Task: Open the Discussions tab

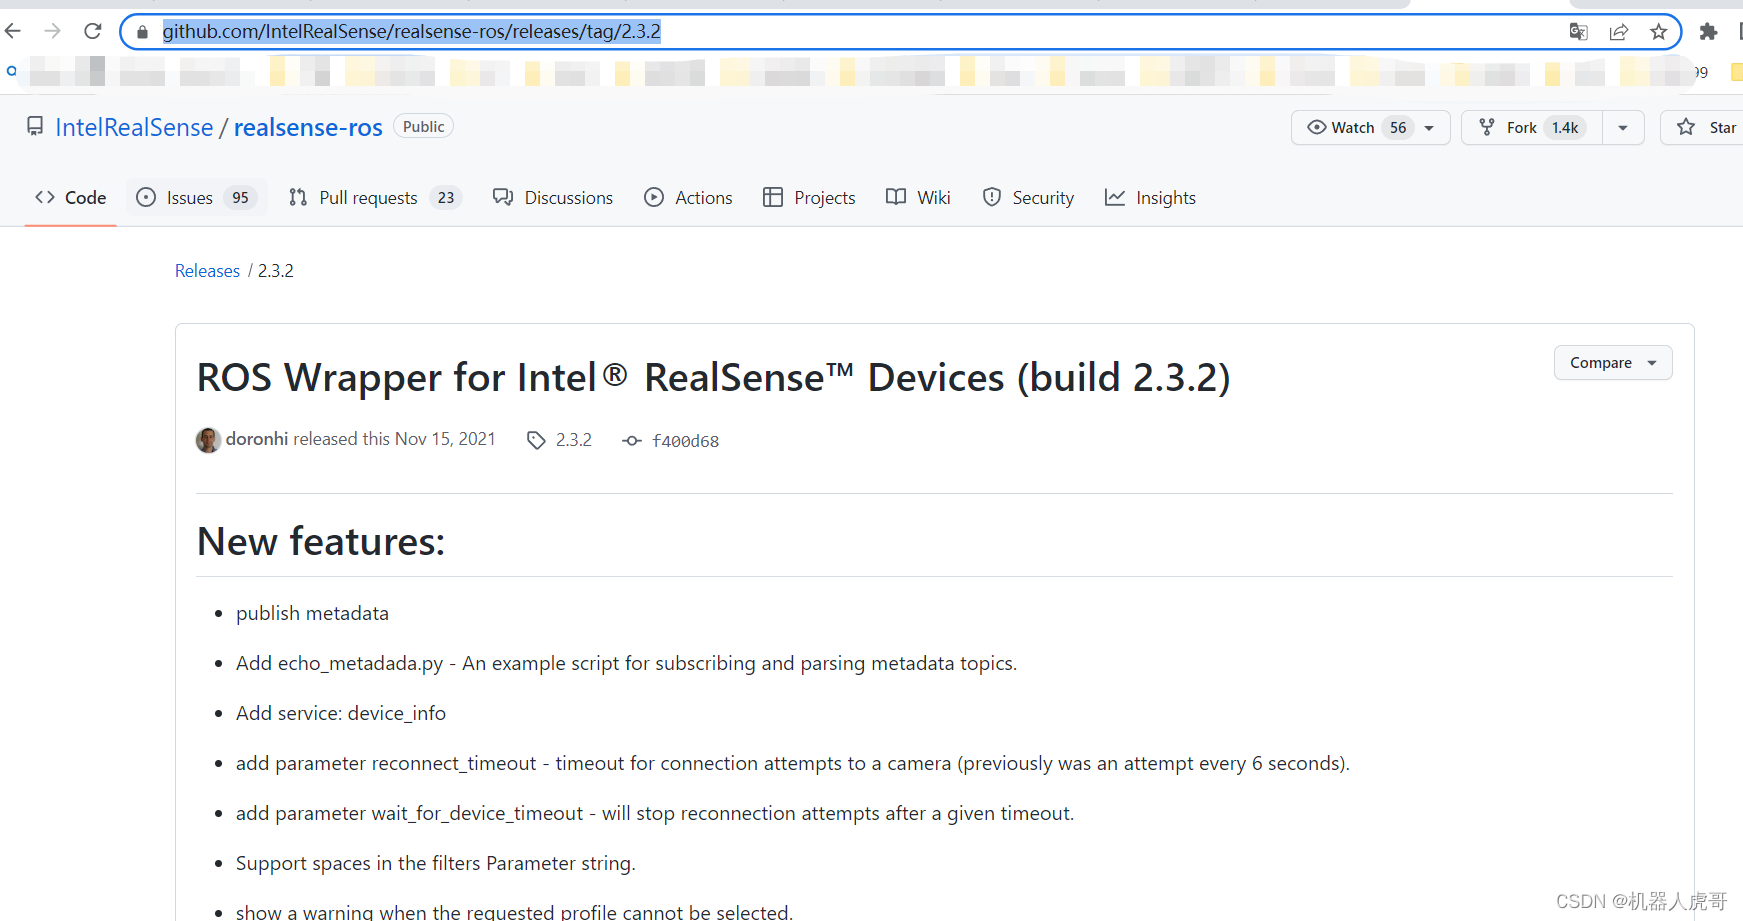Action: click(553, 198)
